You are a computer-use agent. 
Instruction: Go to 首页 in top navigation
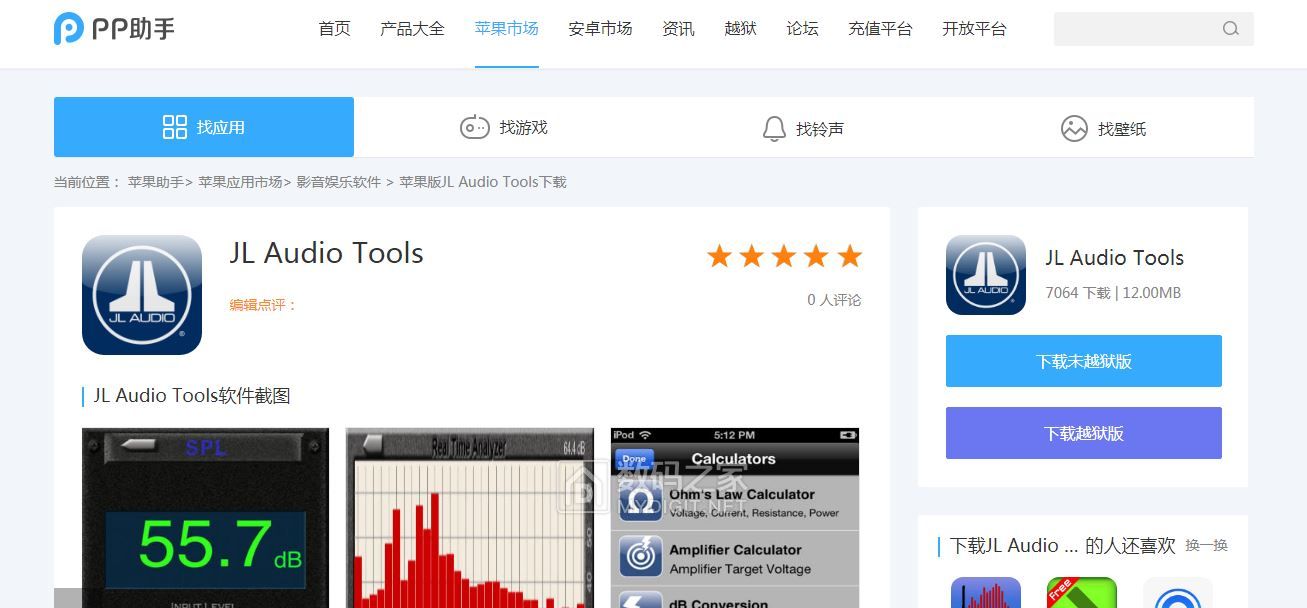tap(335, 29)
